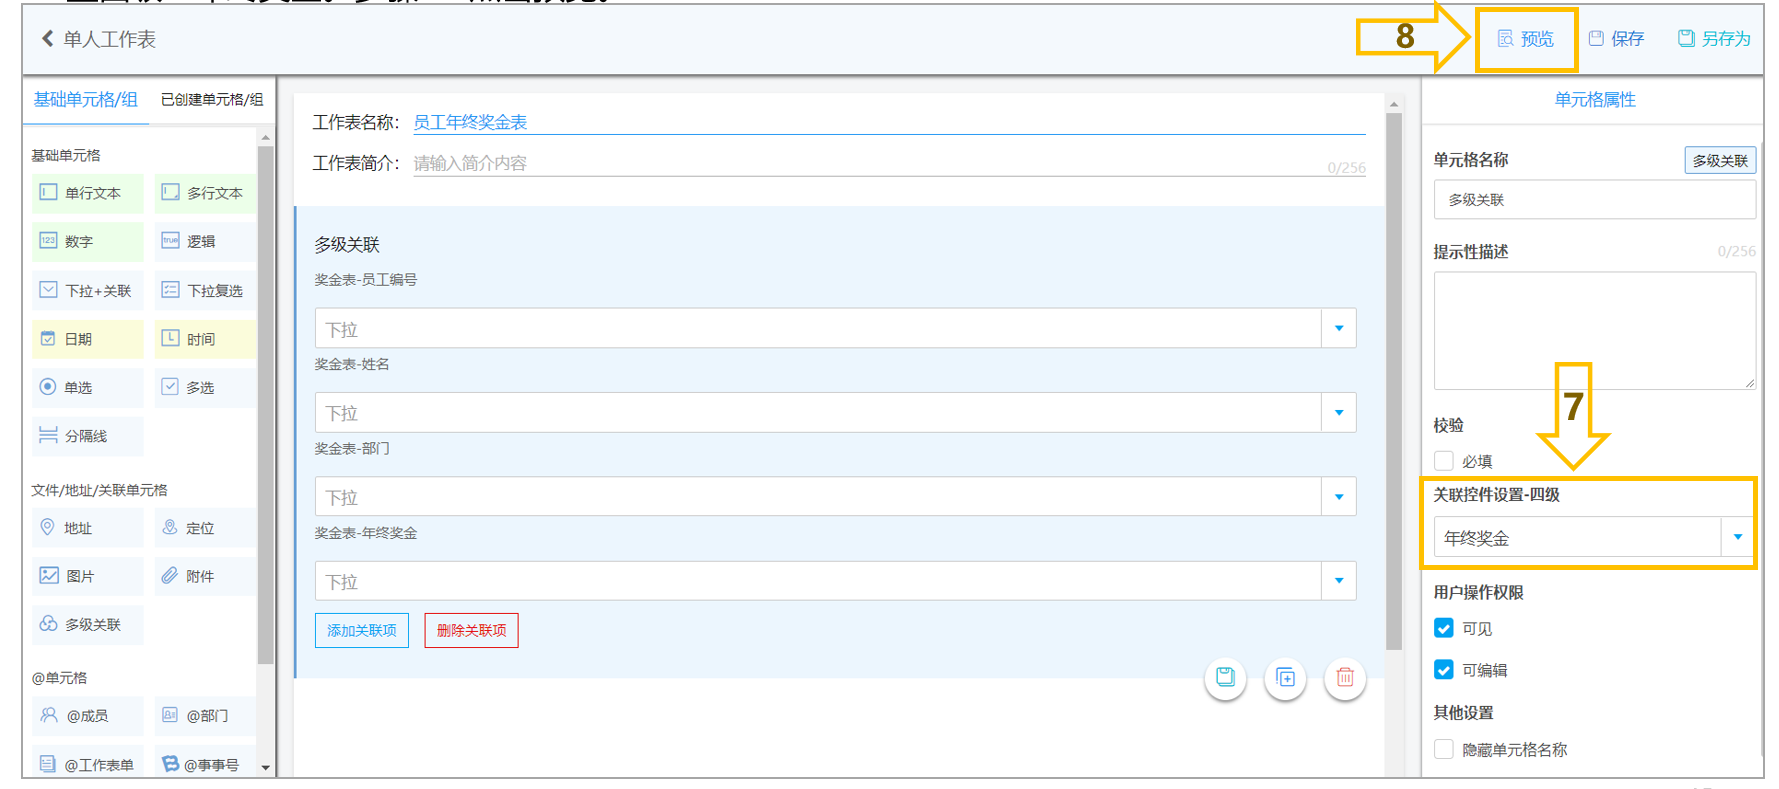Go back using the arrow beside 单人工作表
Screen dimensions: 1779x789
click(47, 39)
